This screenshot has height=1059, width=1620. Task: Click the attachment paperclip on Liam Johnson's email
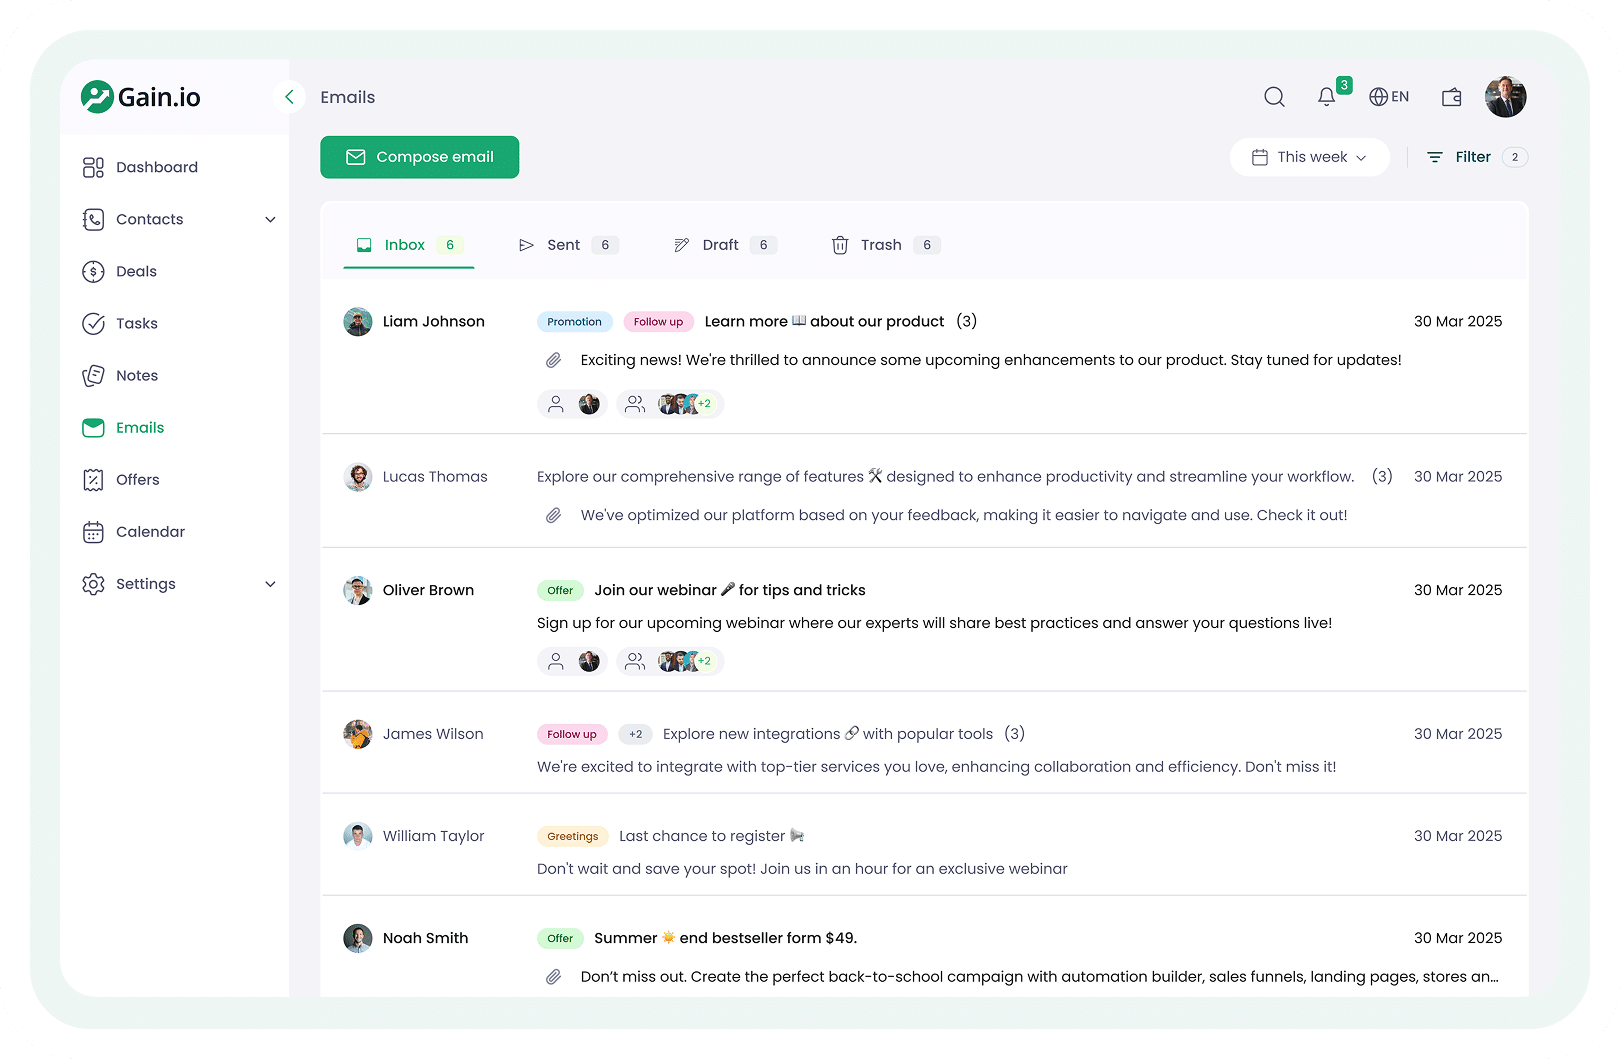point(553,360)
